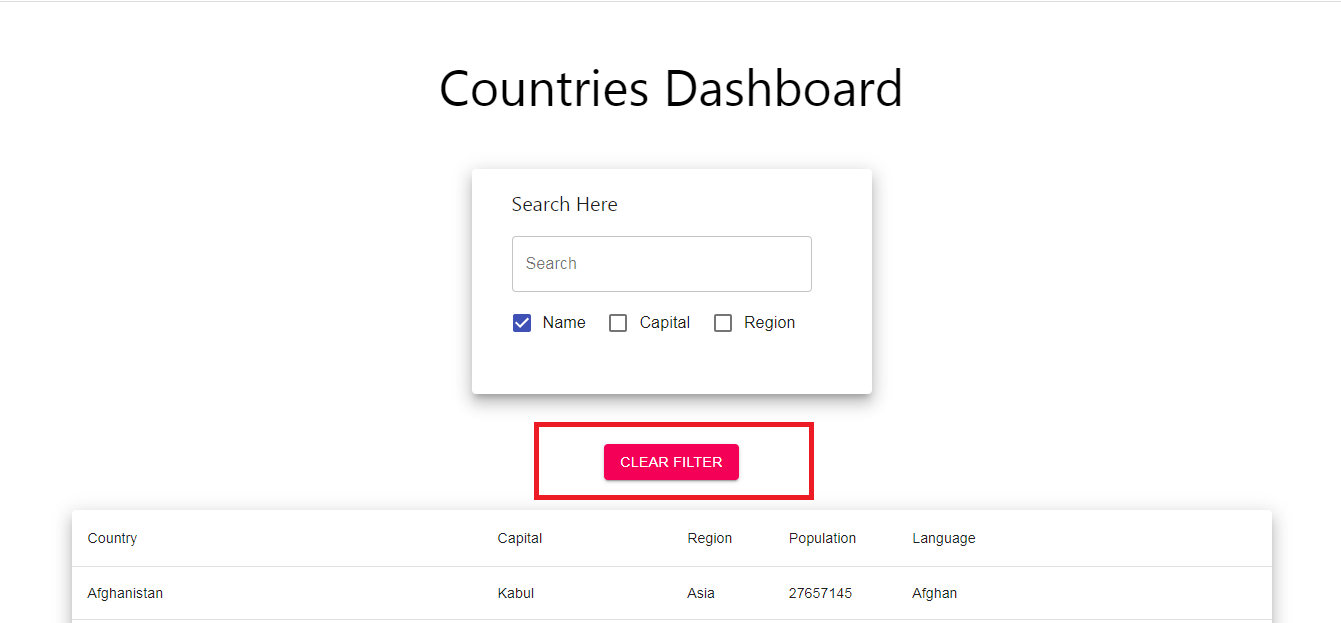Viewport: 1341px width, 623px height.
Task: Click the Kabul capital cell
Action: 515,593
